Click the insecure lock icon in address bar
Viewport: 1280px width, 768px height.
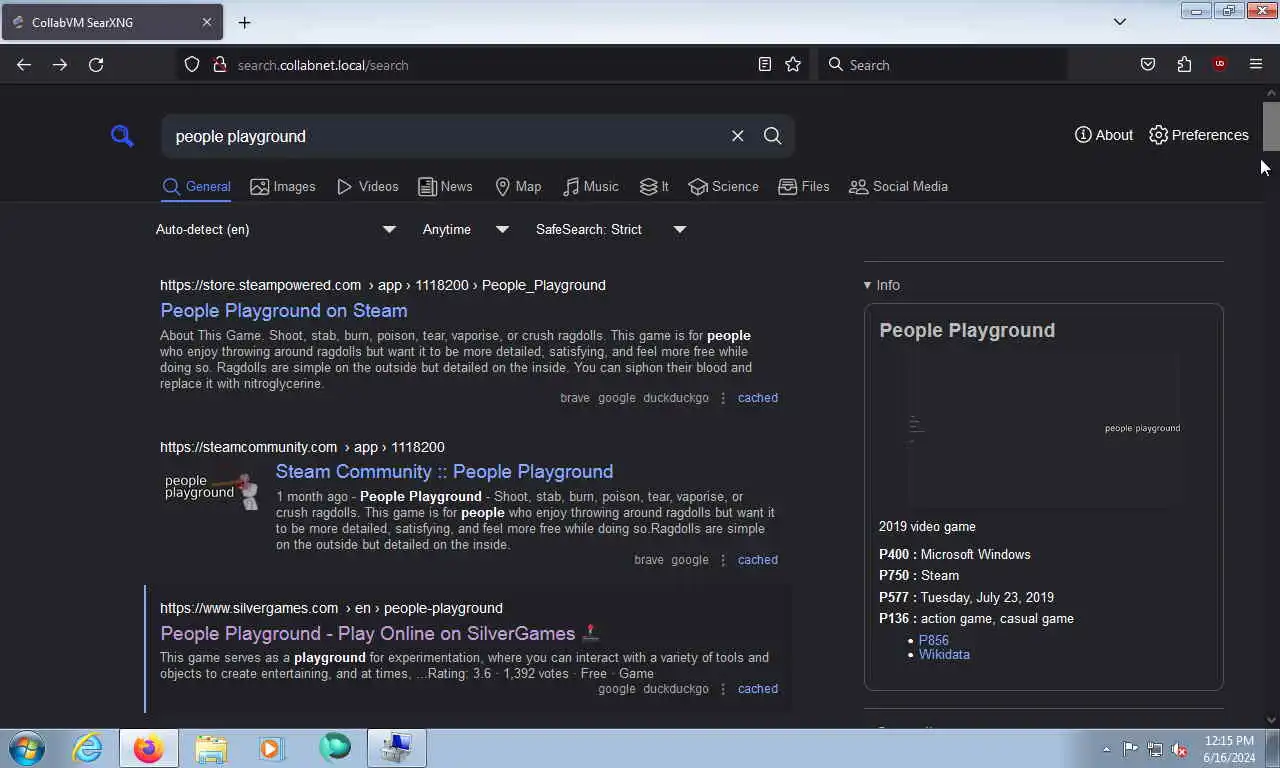tap(220, 65)
